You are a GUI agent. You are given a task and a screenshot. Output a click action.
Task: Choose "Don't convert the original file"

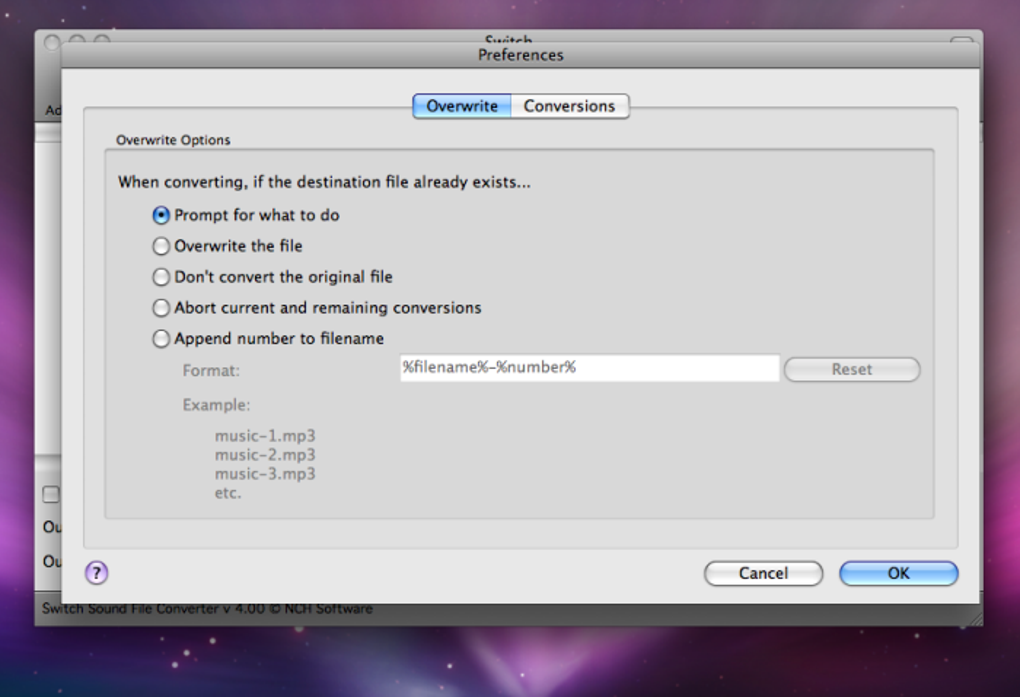coord(273,277)
